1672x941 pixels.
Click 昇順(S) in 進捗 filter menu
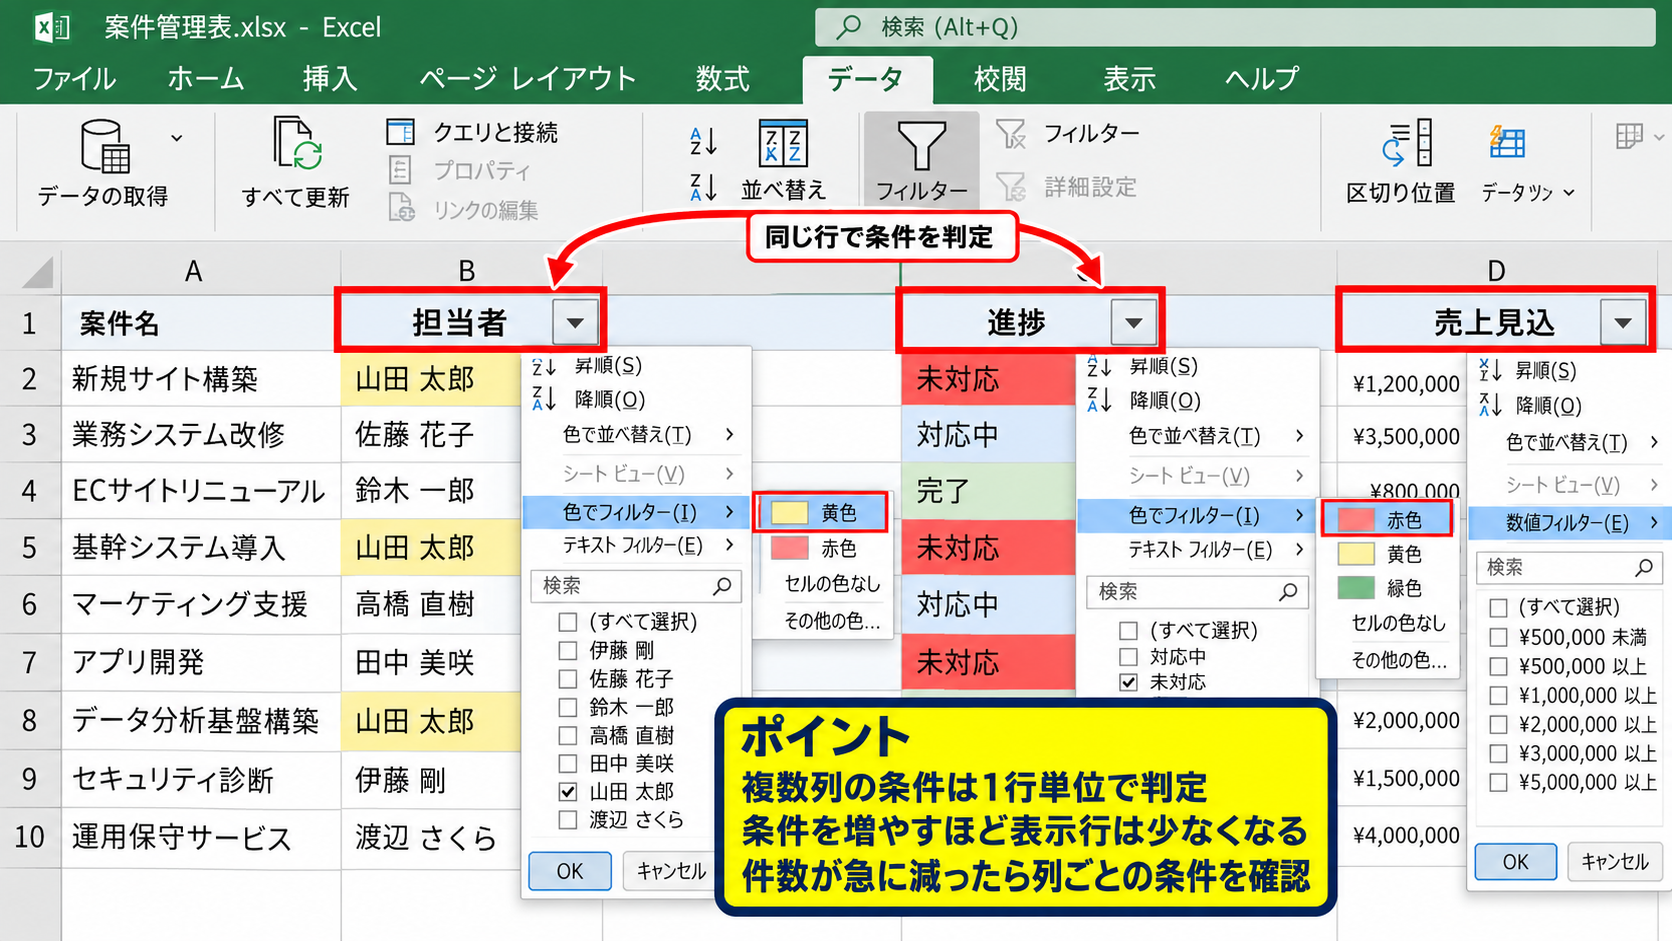[1164, 367]
